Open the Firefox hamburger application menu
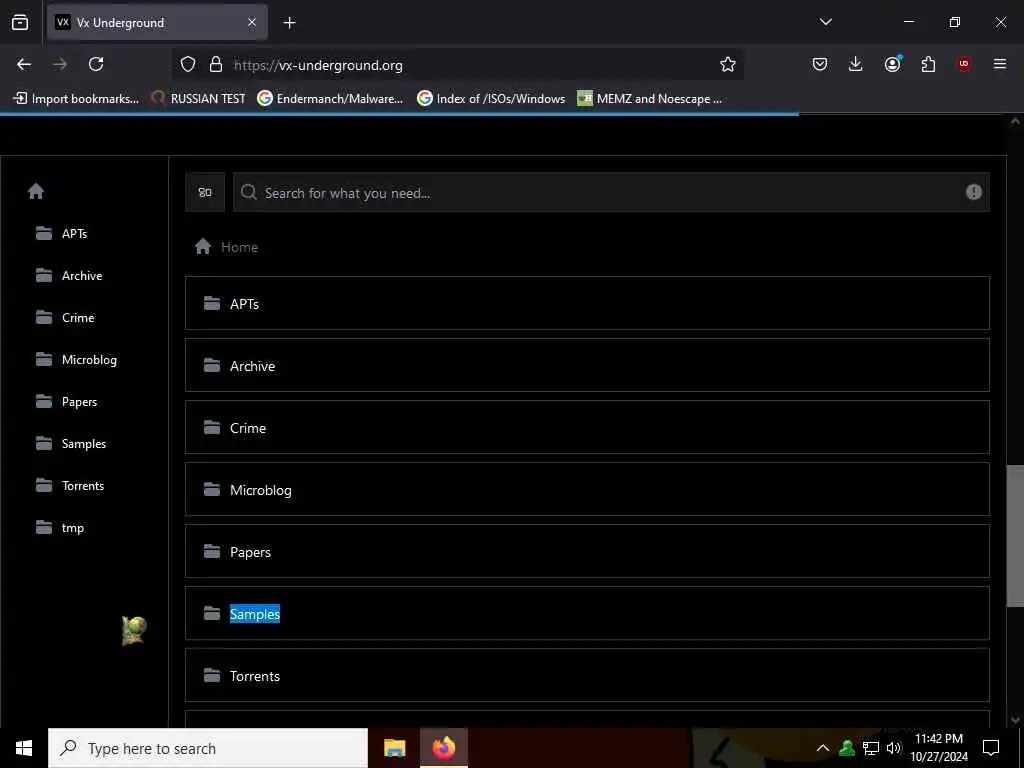1024x768 pixels. coord(1000,64)
